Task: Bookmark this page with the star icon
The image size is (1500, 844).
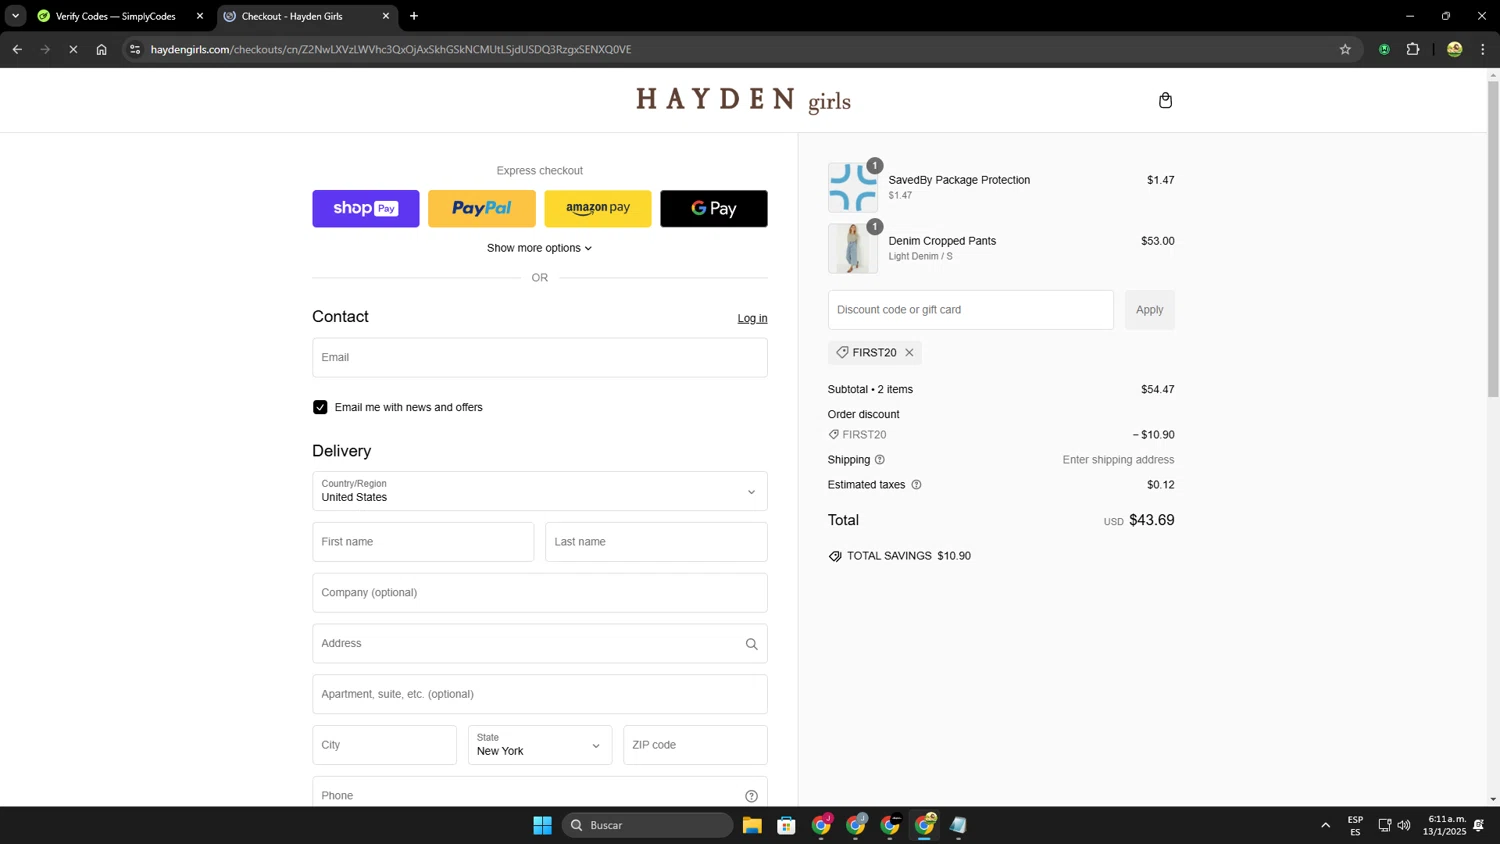Action: tap(1345, 49)
